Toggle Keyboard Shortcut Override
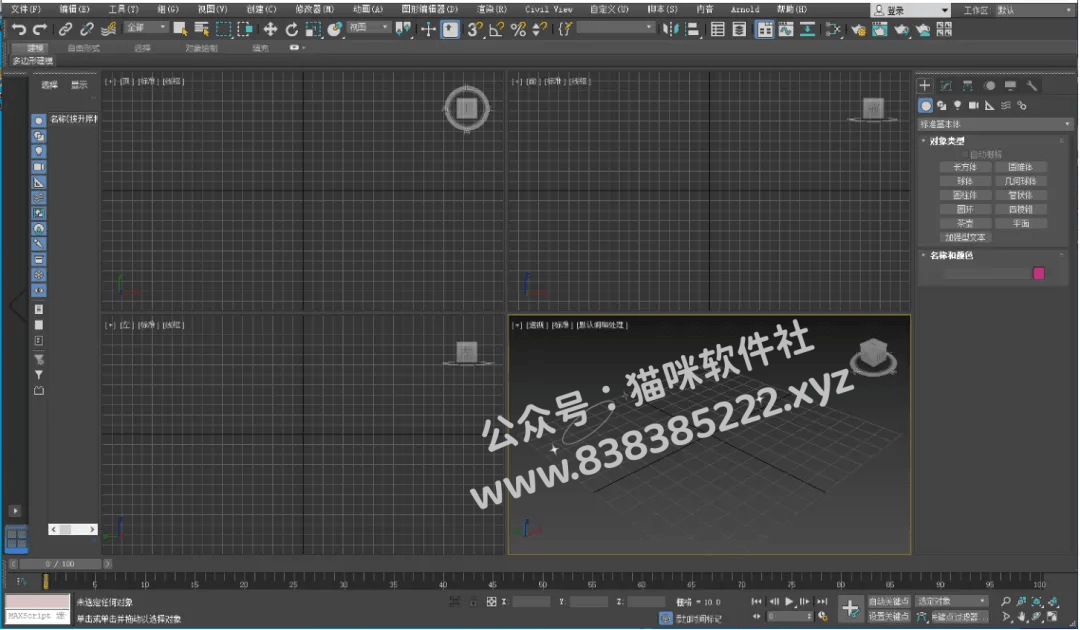The image size is (1080, 630). pos(450,29)
